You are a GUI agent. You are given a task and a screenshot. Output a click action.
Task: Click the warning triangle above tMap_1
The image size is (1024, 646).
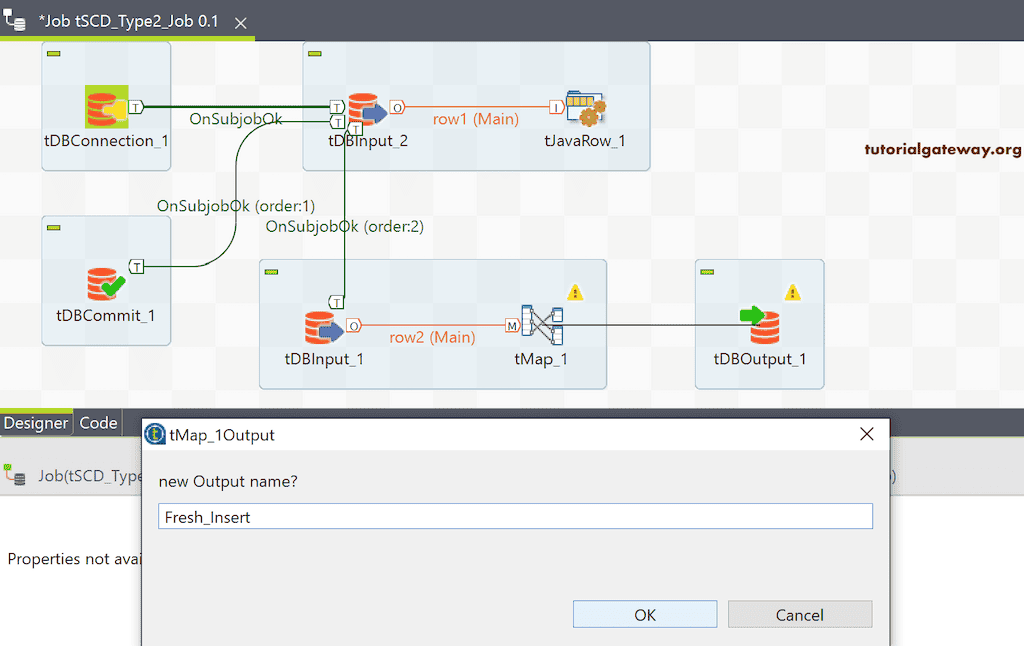pyautogui.click(x=575, y=292)
